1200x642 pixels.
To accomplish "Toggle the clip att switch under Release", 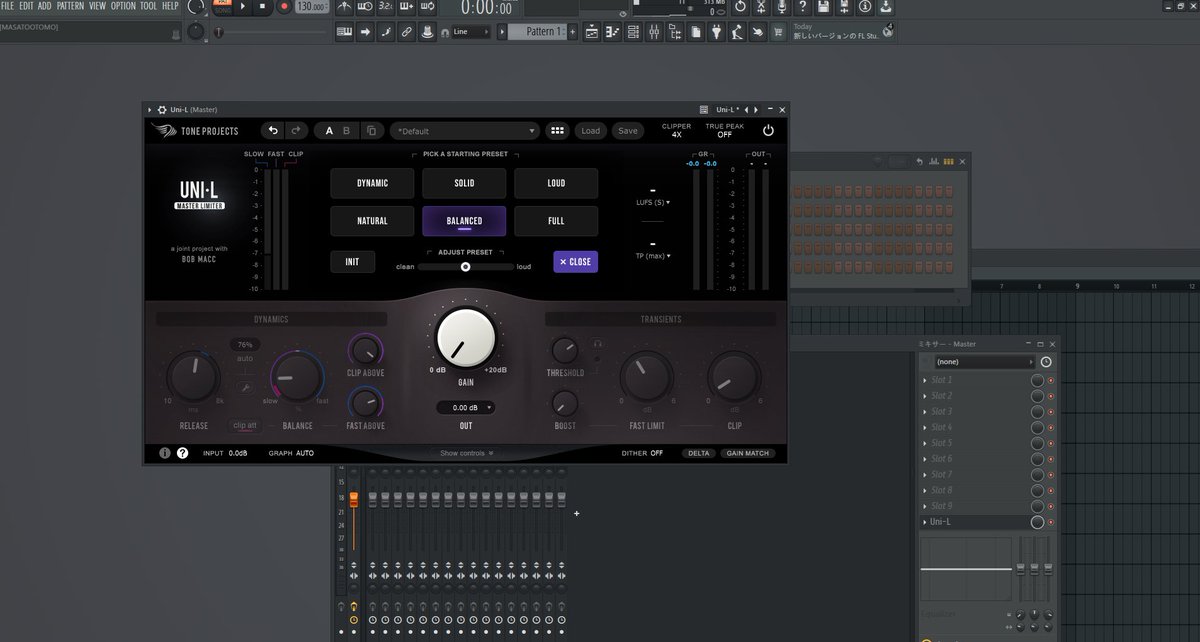I will click(245, 426).
